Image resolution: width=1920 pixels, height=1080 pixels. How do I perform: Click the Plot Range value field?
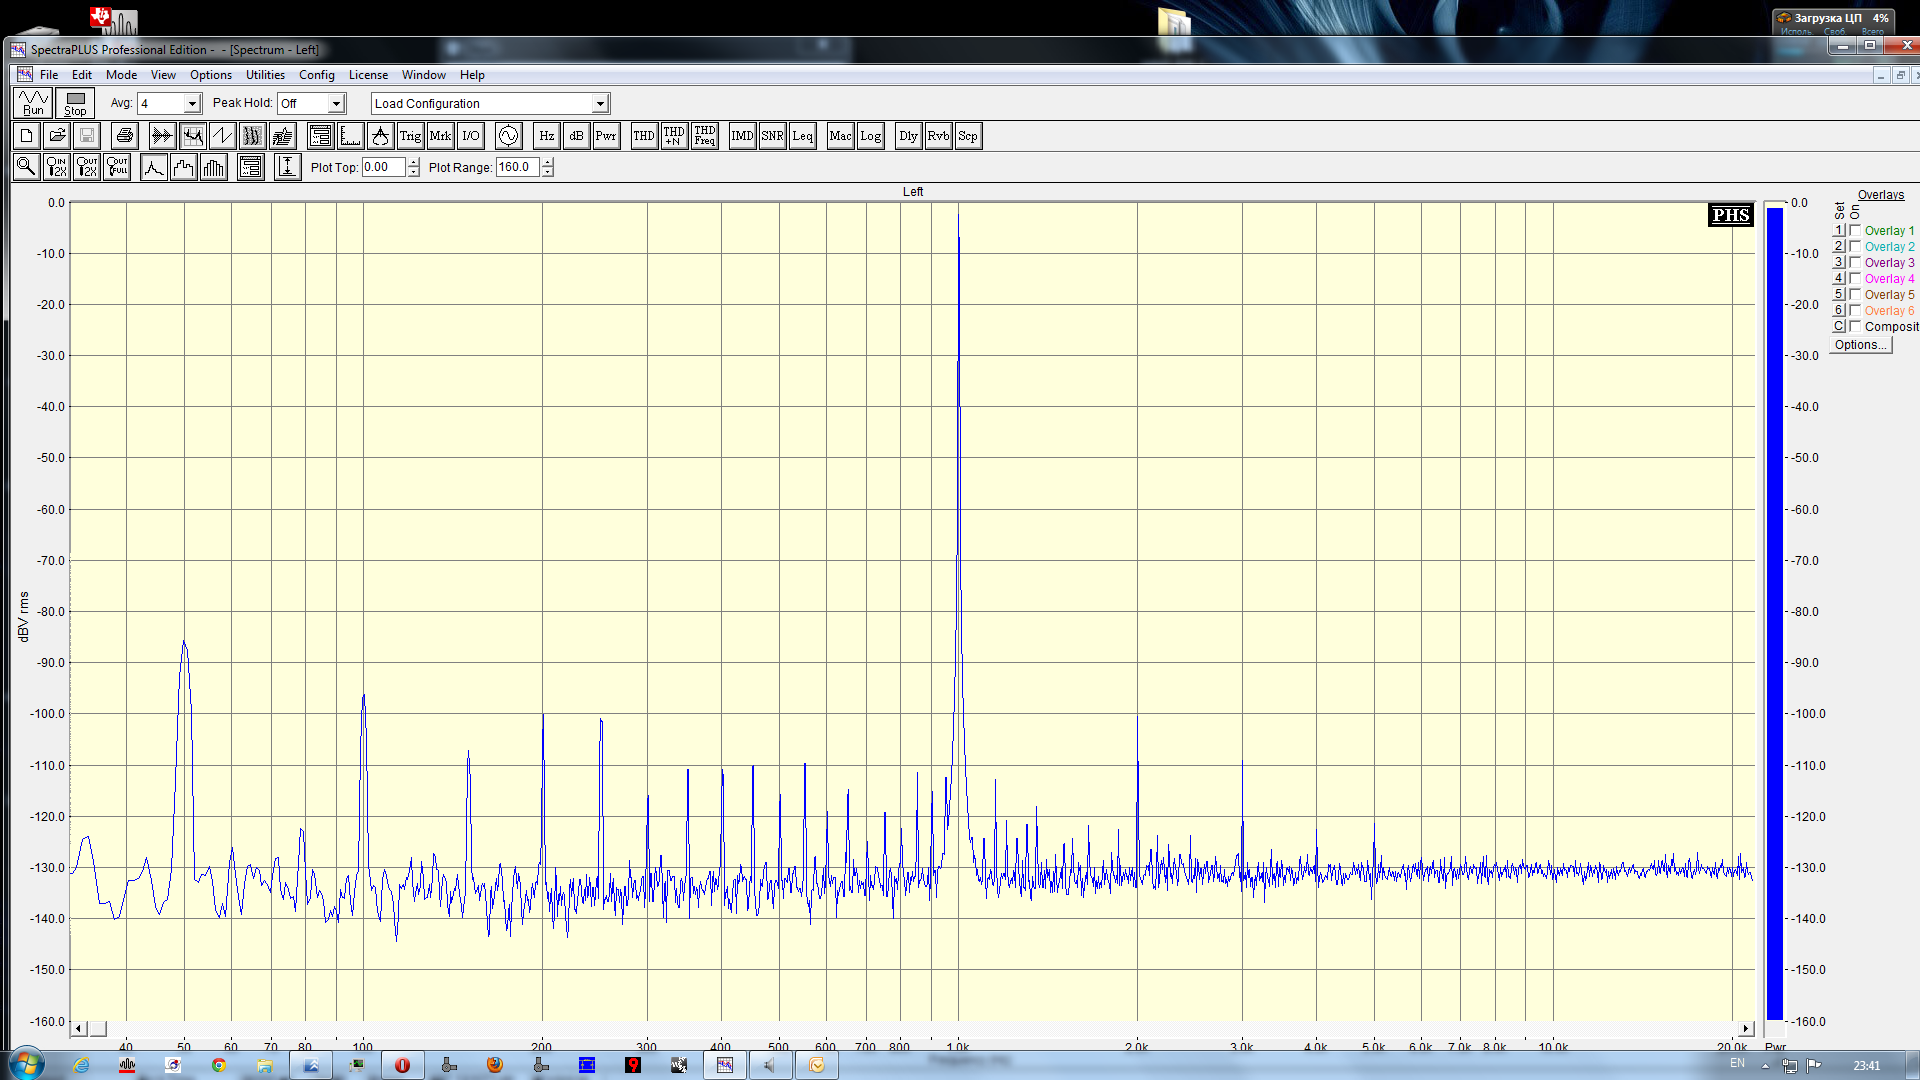(518, 167)
